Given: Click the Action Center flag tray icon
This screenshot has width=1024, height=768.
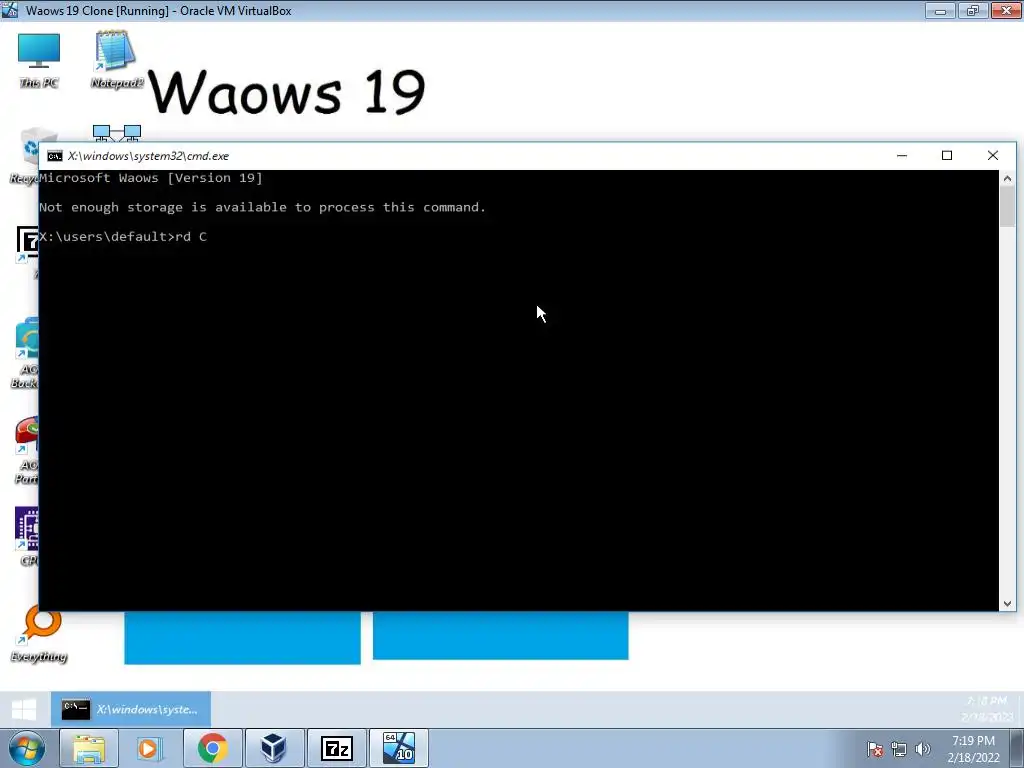Looking at the screenshot, I should [875, 749].
